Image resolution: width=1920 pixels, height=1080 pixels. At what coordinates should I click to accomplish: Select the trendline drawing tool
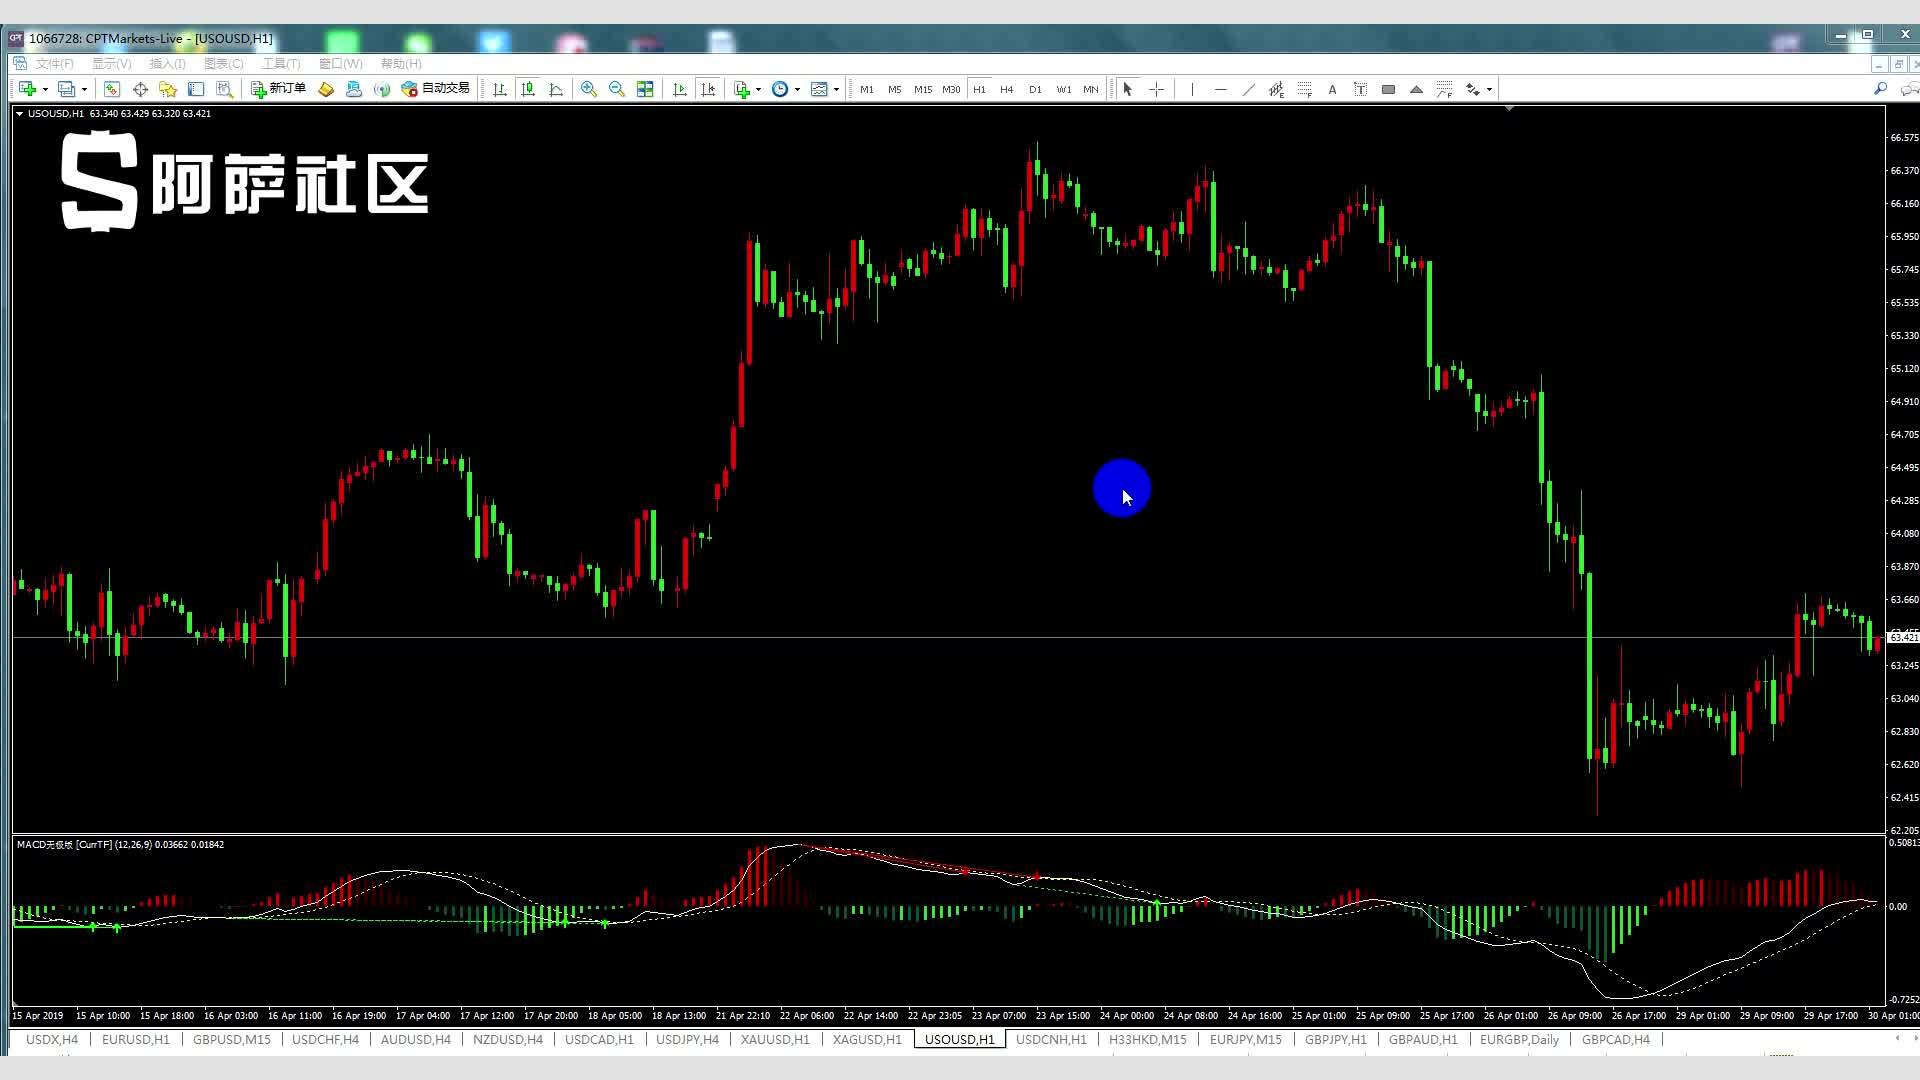pos(1248,89)
